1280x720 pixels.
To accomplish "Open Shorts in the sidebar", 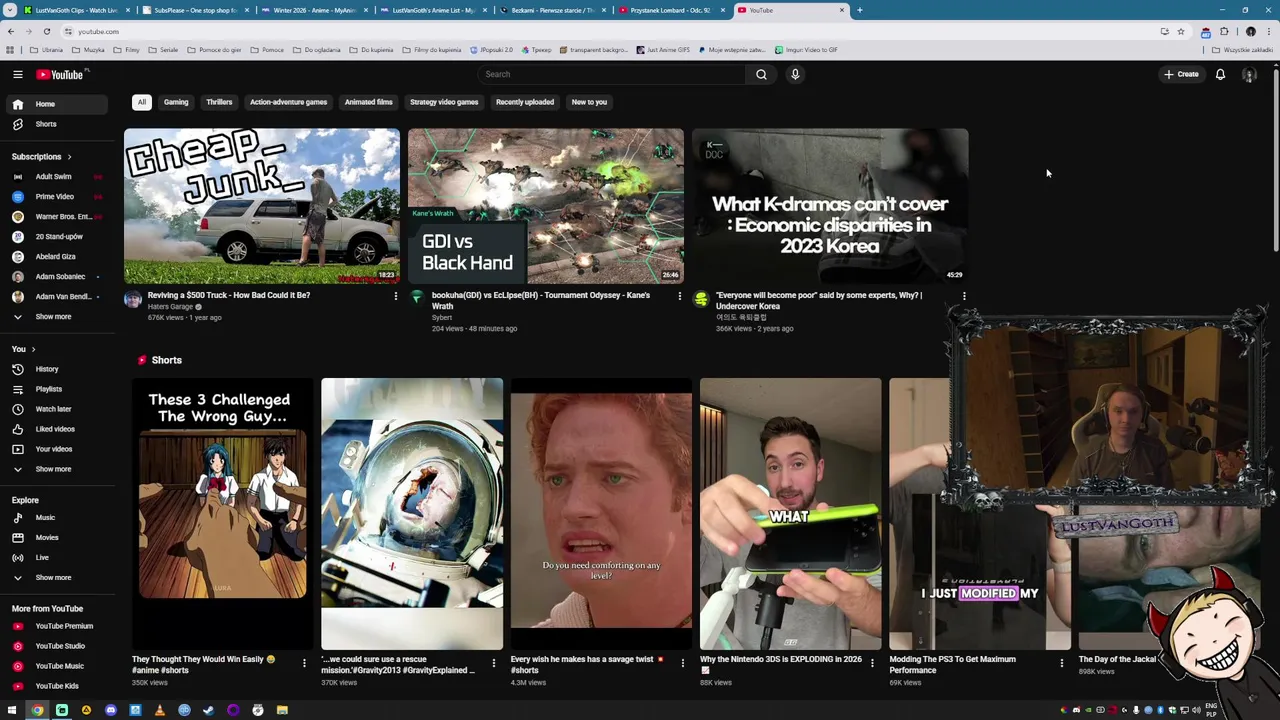I will coord(58,124).
